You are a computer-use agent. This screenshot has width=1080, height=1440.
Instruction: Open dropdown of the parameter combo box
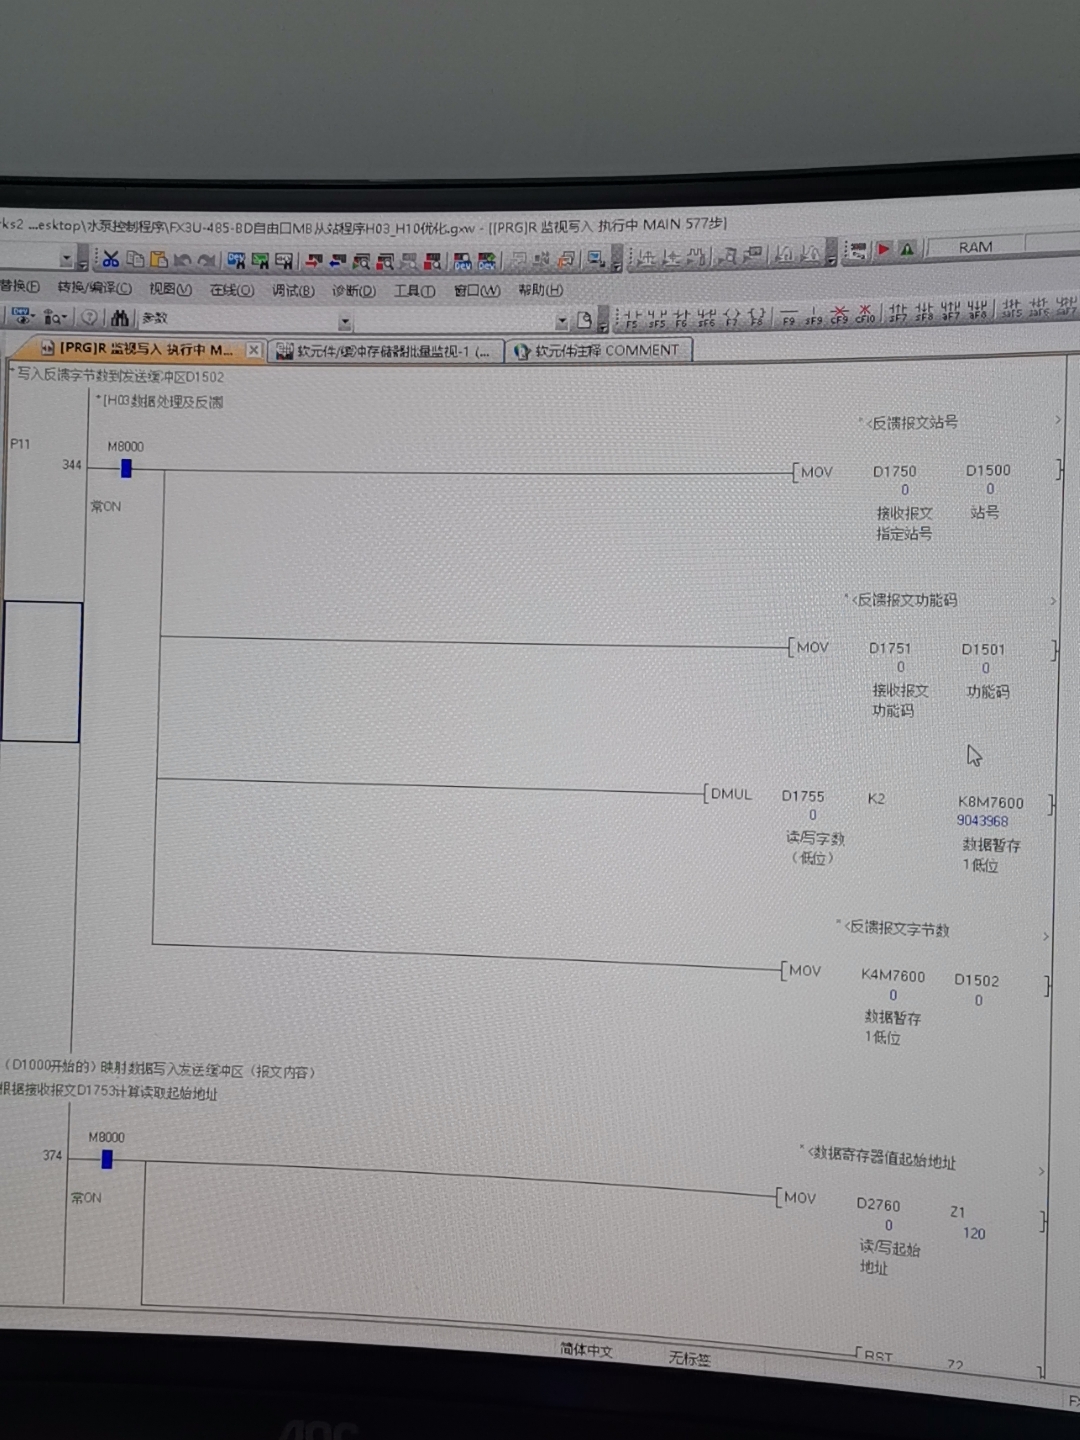point(345,322)
